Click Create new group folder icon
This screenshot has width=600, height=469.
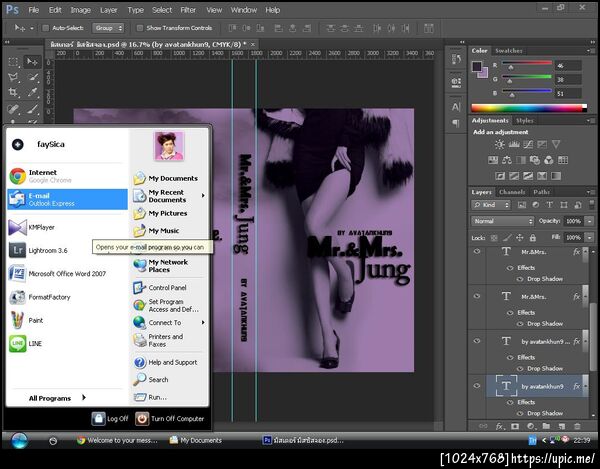[546, 426]
